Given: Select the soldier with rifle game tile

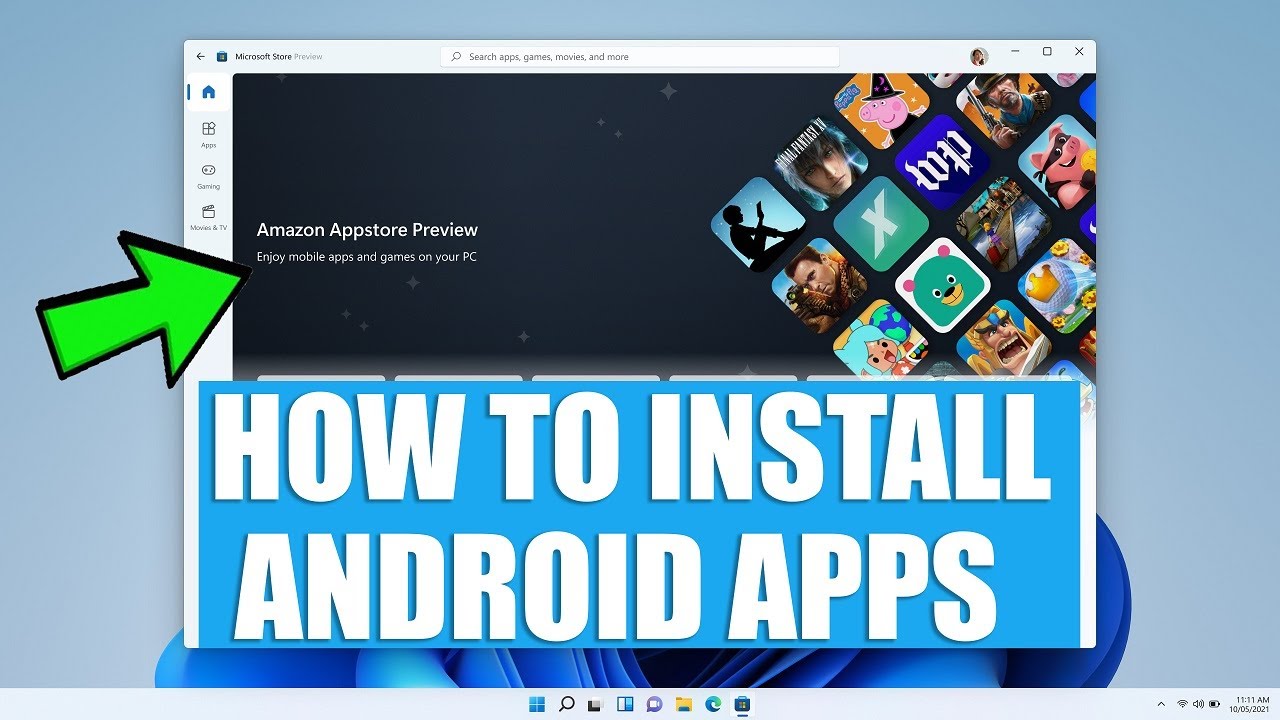Looking at the screenshot, I should coord(820,286).
